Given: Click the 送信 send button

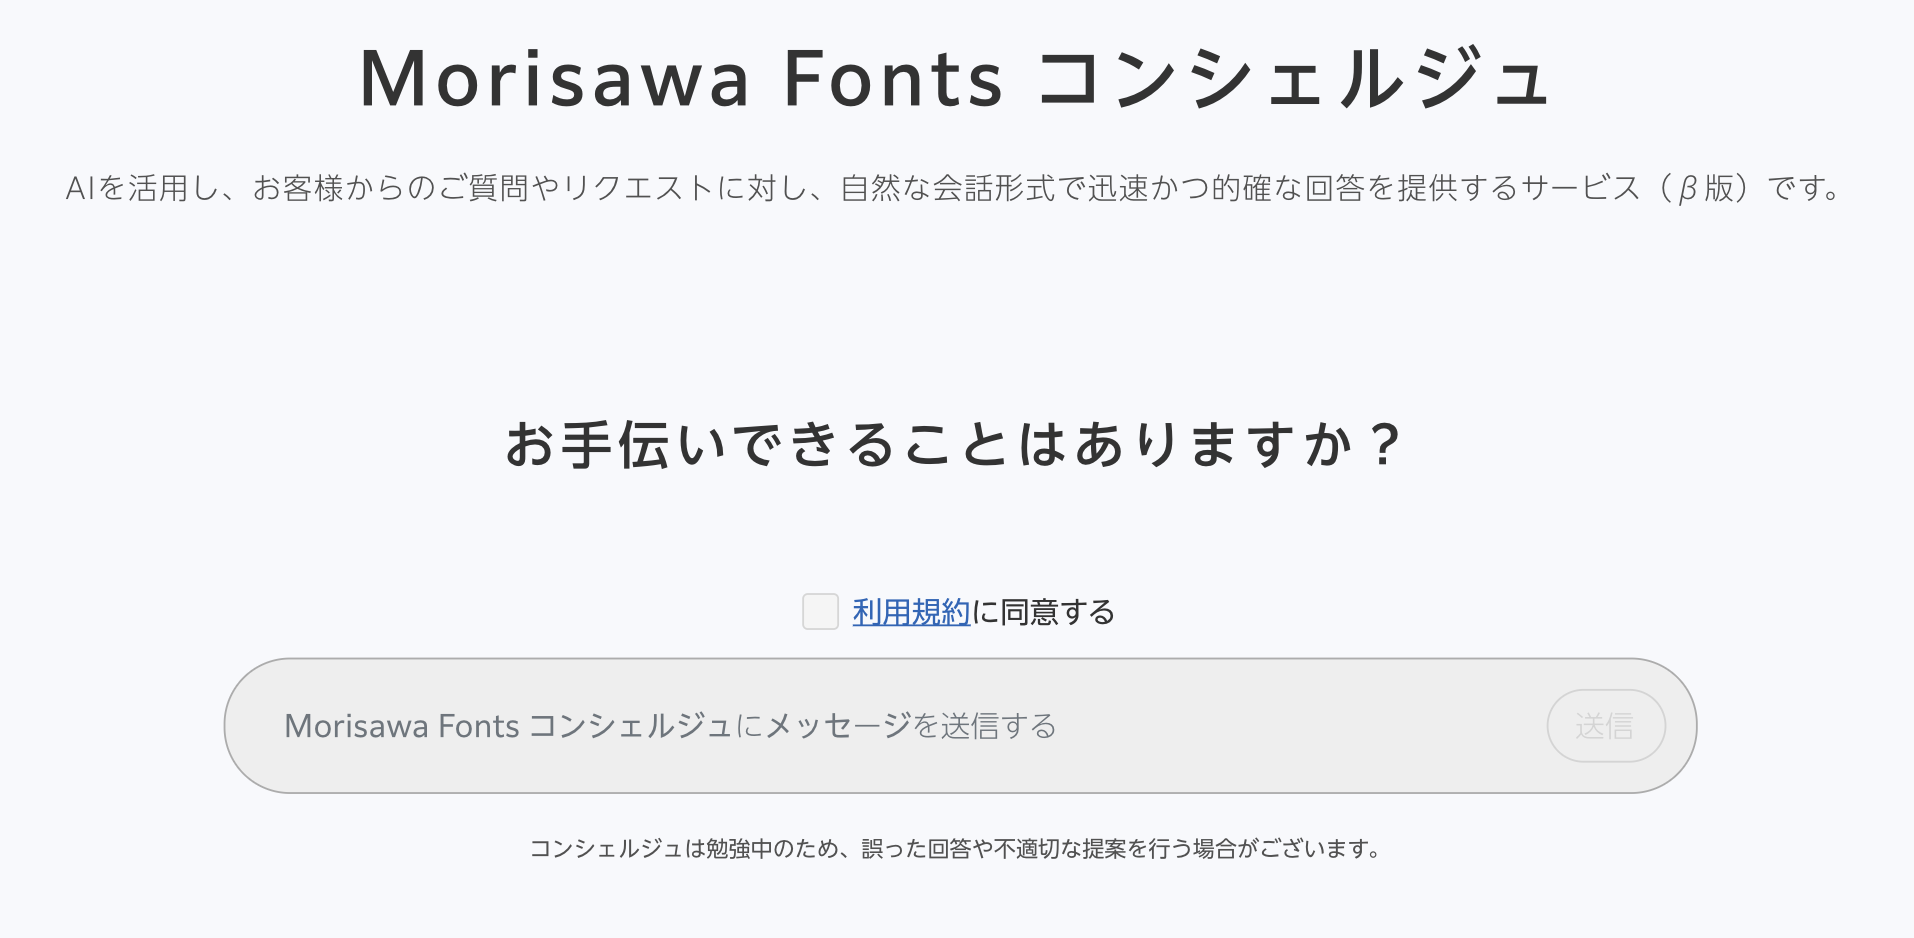Looking at the screenshot, I should pos(1606,726).
